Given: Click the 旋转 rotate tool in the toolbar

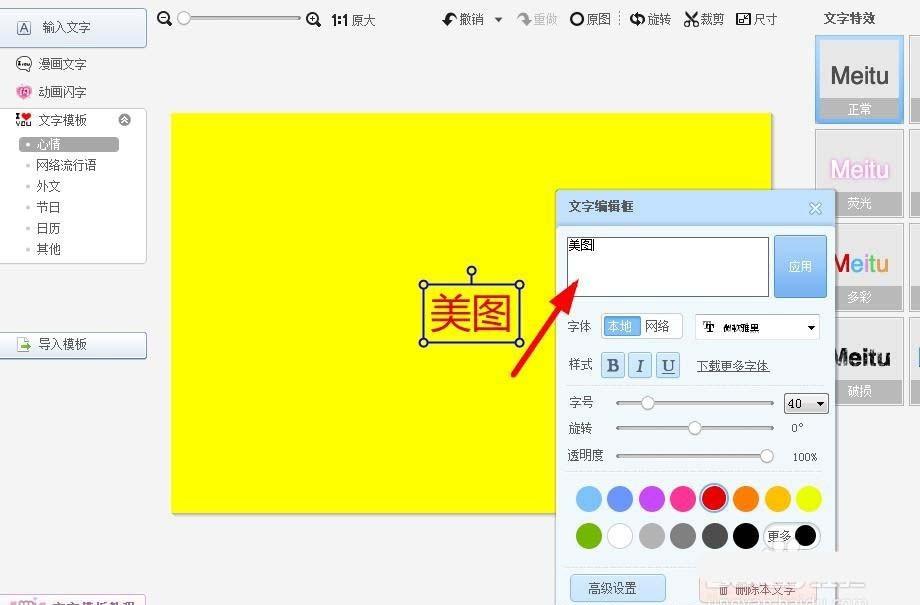Looking at the screenshot, I should pyautogui.click(x=650, y=19).
